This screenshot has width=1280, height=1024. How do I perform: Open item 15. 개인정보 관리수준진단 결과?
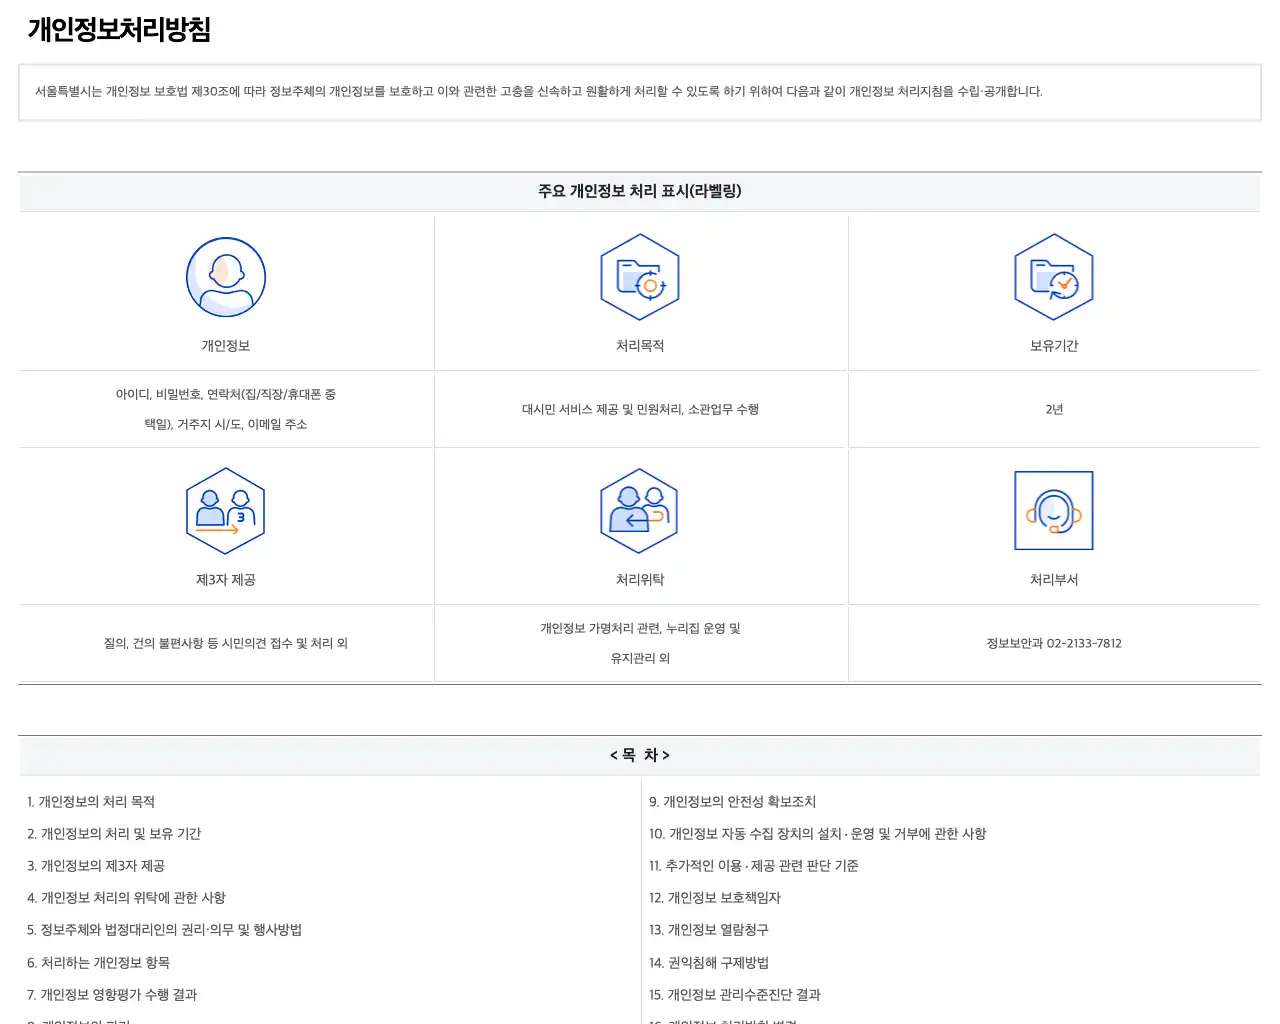pyautogui.click(x=734, y=995)
